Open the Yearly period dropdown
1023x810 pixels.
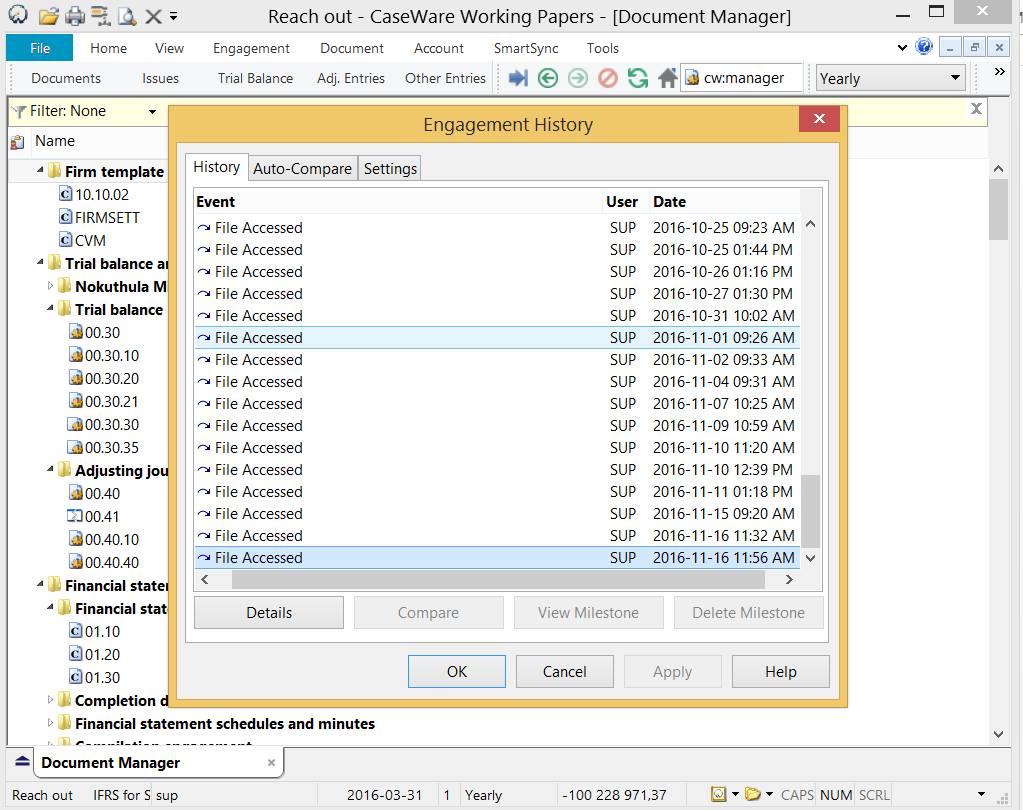[x=955, y=78]
